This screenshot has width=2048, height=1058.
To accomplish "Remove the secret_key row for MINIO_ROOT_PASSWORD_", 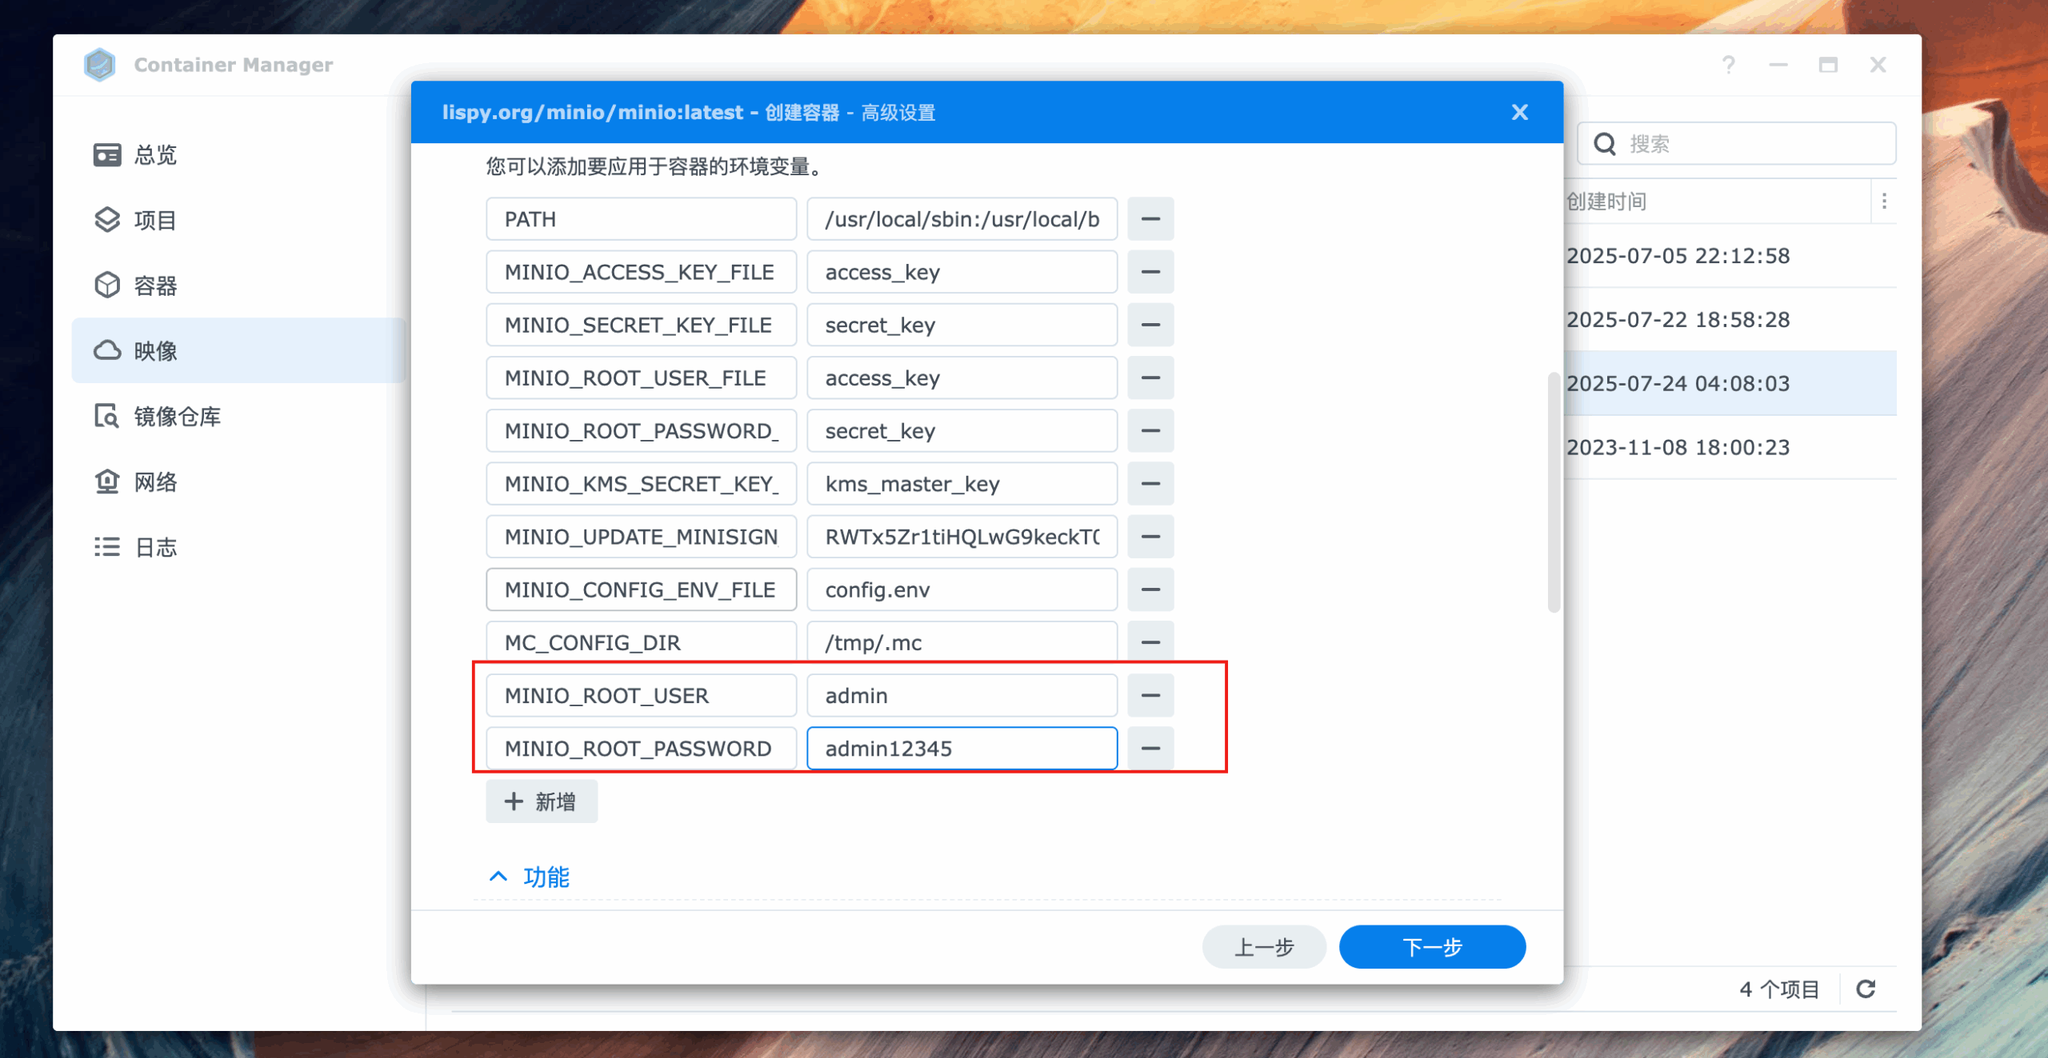I will [1150, 431].
